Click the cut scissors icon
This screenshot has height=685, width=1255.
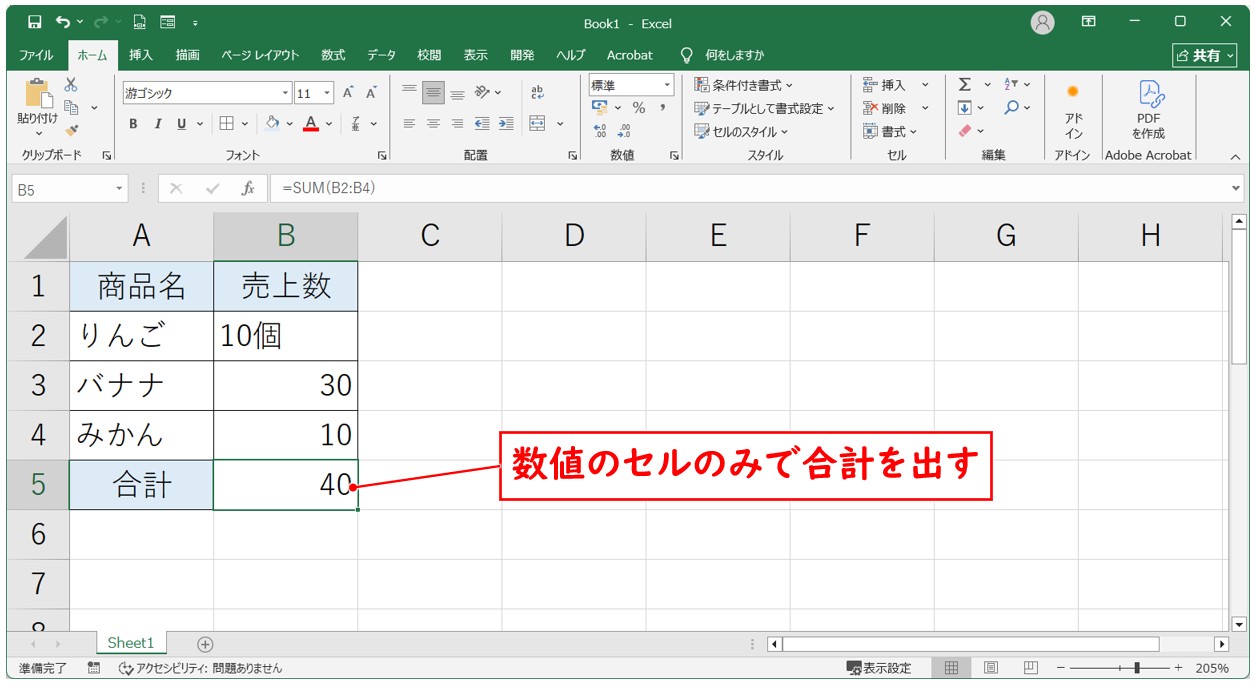(x=71, y=85)
